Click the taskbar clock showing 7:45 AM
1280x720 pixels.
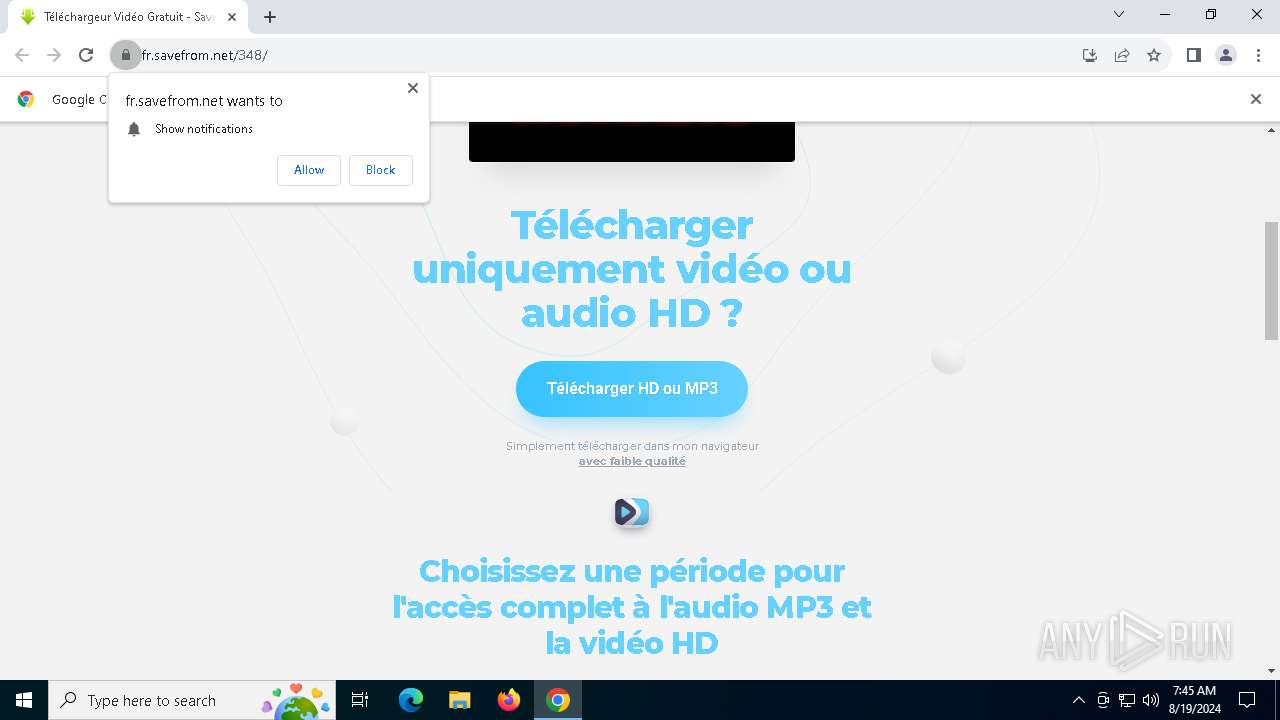[1194, 700]
